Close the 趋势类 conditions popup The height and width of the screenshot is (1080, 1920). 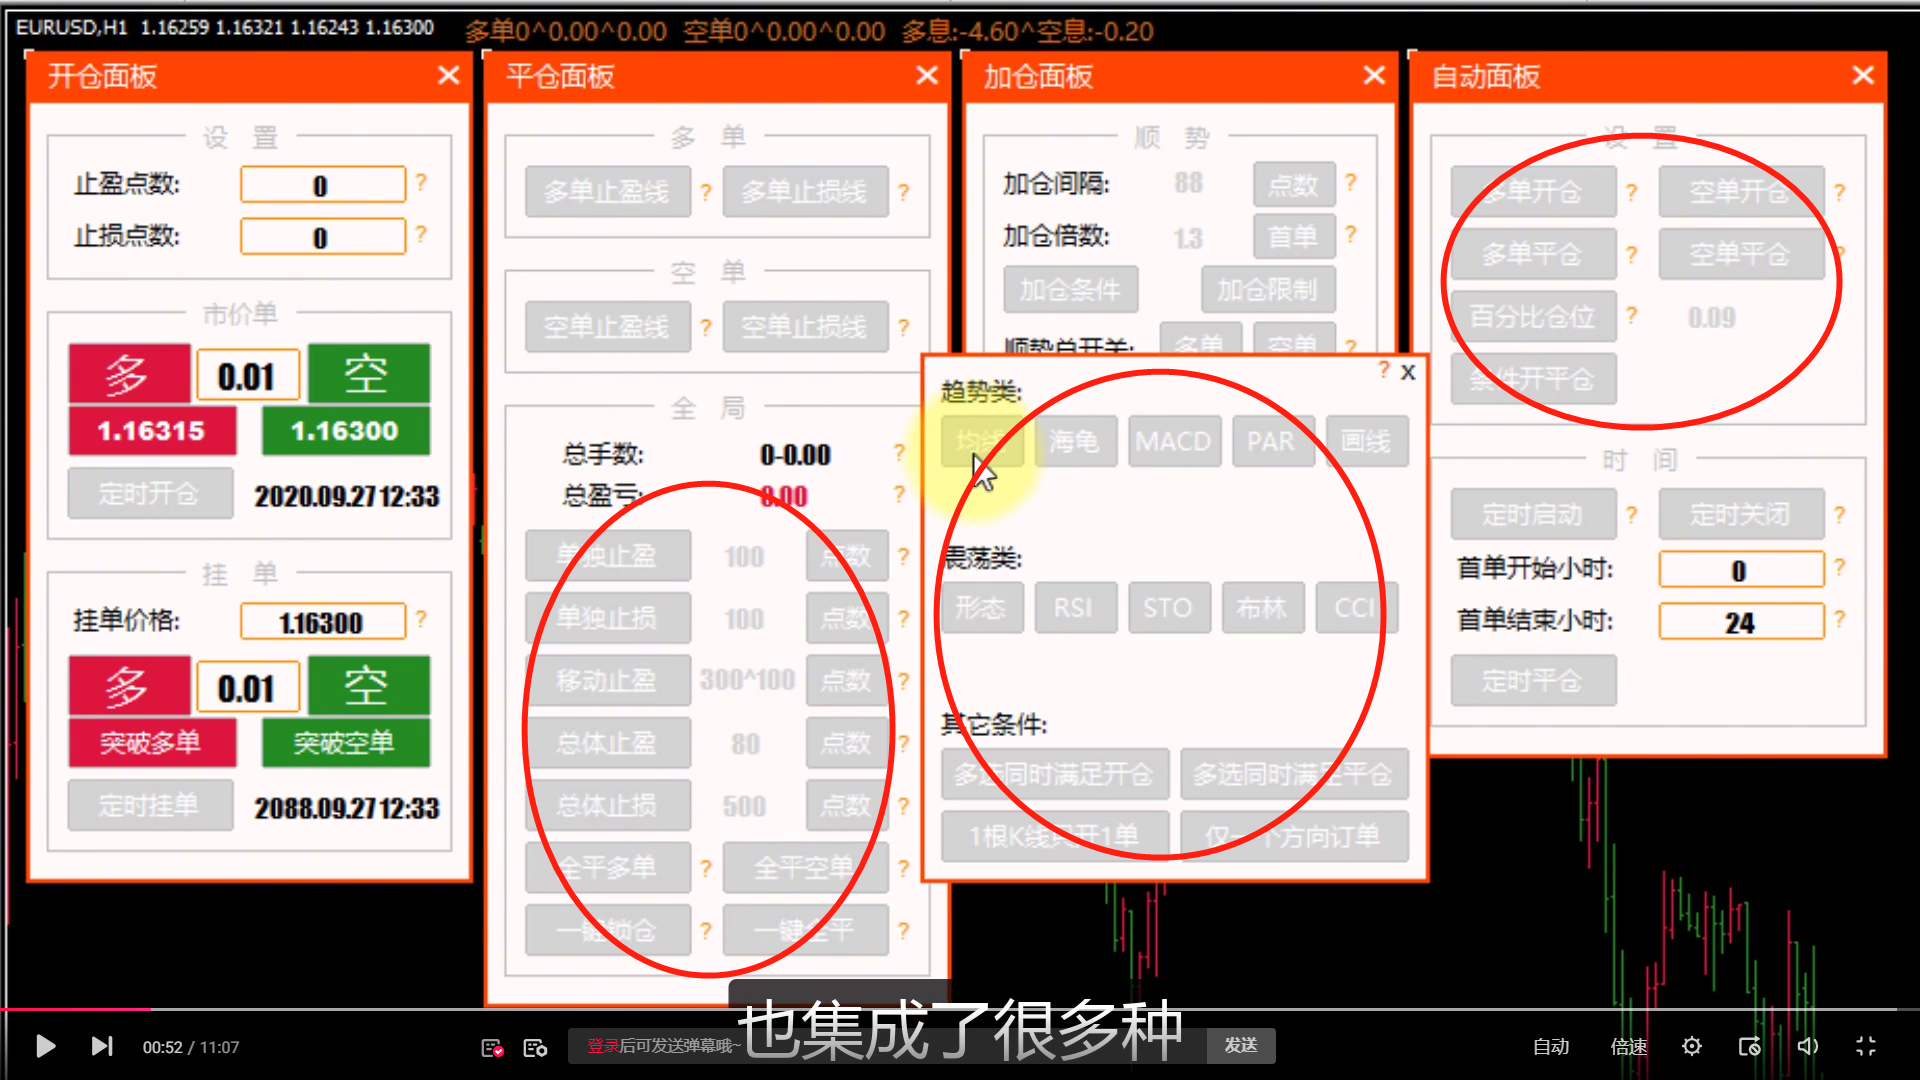1408,372
